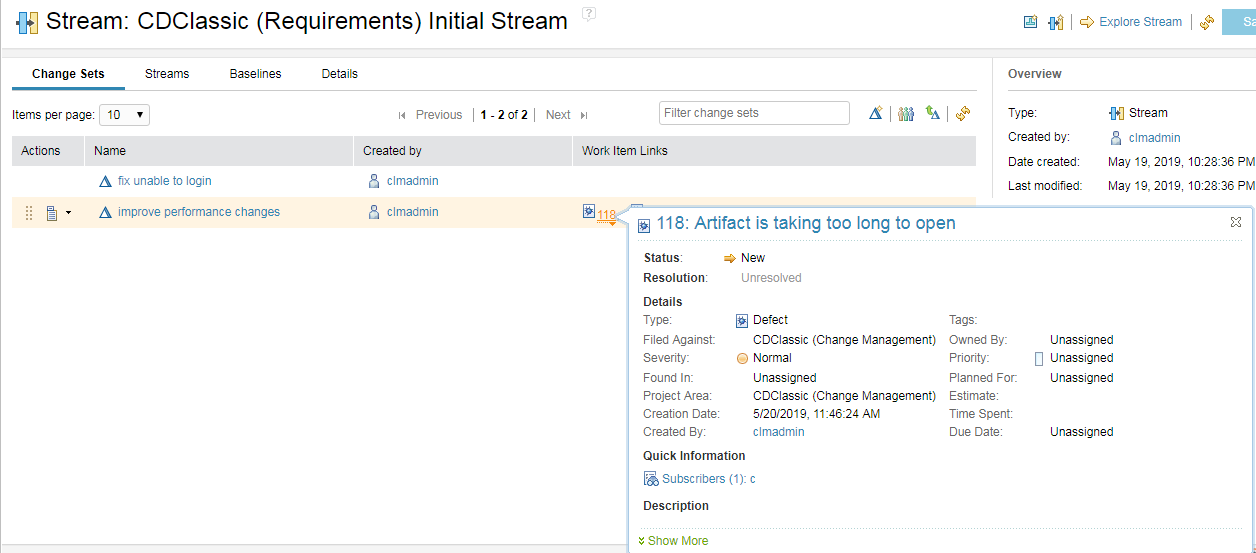This screenshot has width=1256, height=553.
Task: Click the deliver change set icon
Action: (933, 114)
